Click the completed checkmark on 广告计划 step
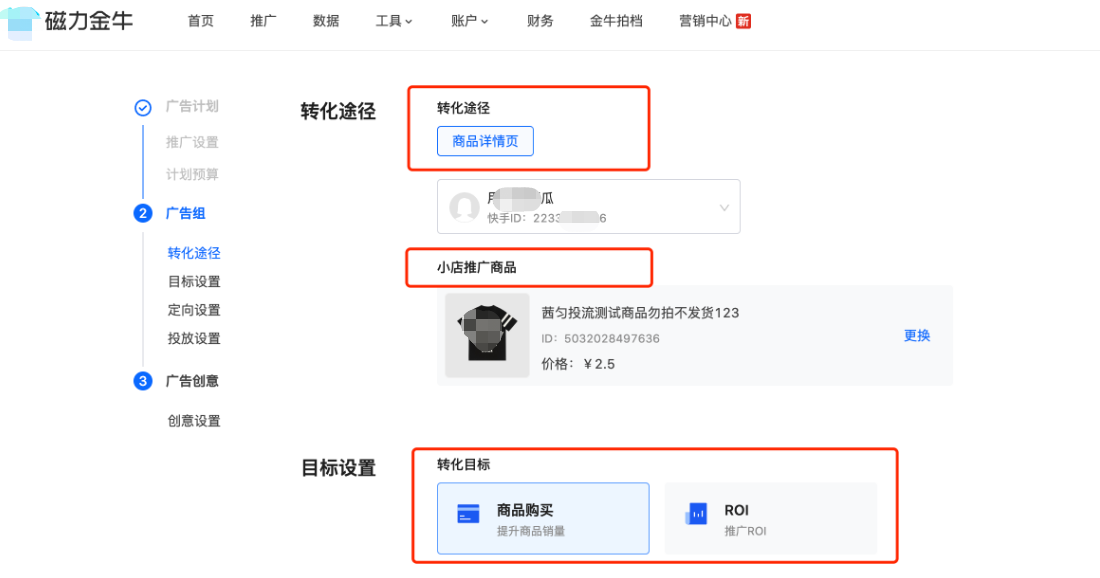The image size is (1100, 578). click(x=142, y=106)
